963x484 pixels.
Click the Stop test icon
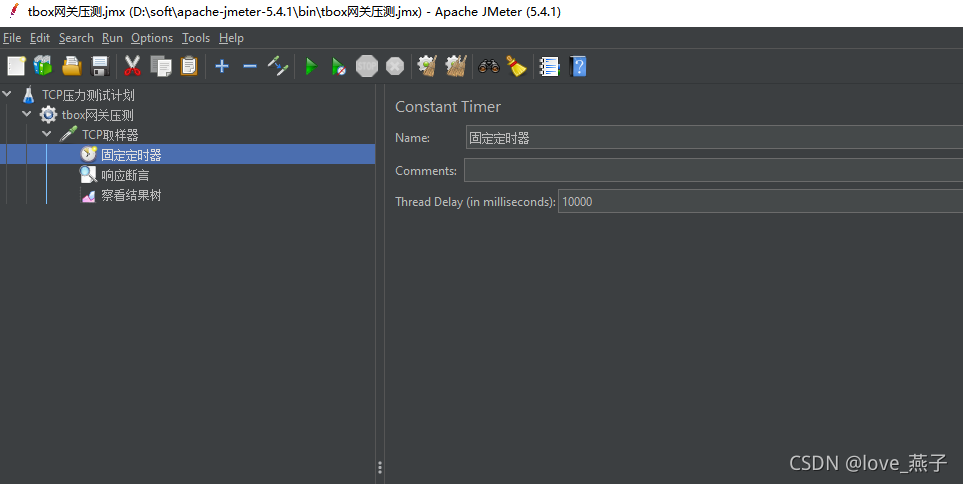[x=367, y=66]
